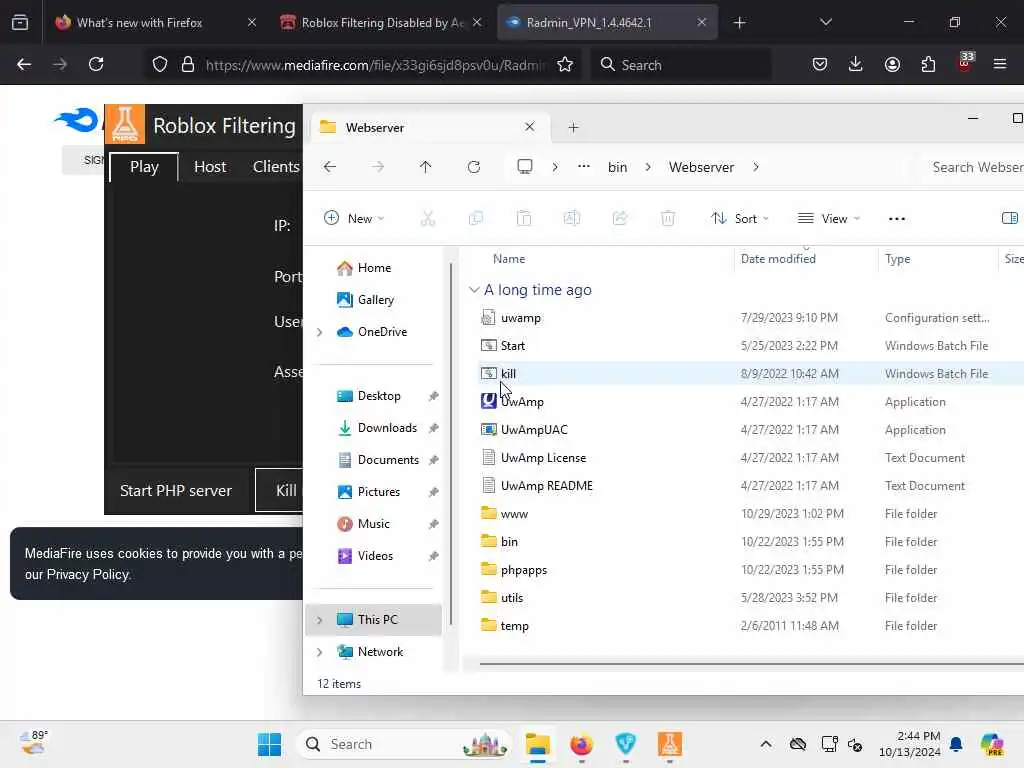Click the Windows taskbar Search box

403,744
